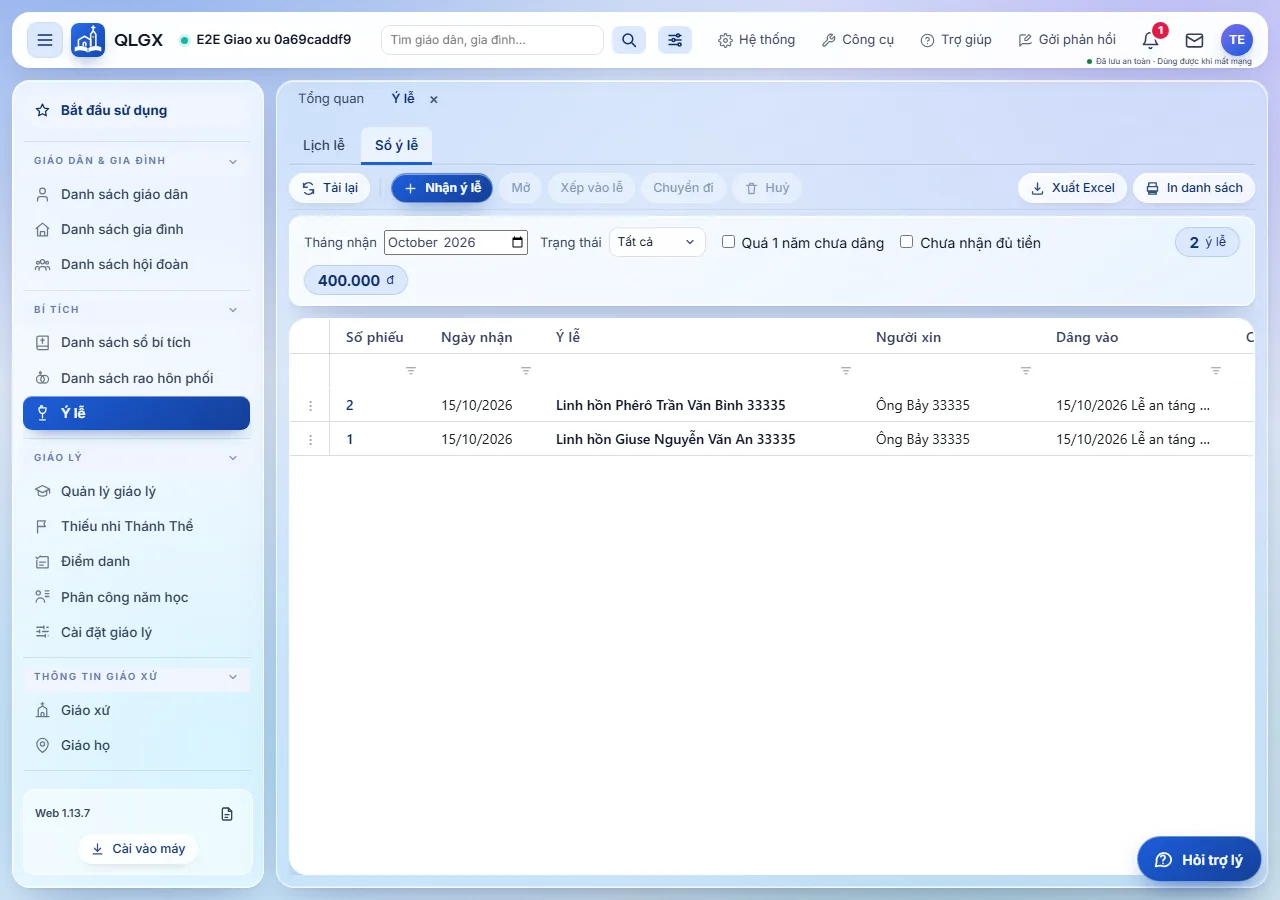Export list with Xuất Excel
The width and height of the screenshot is (1280, 900).
click(1073, 188)
